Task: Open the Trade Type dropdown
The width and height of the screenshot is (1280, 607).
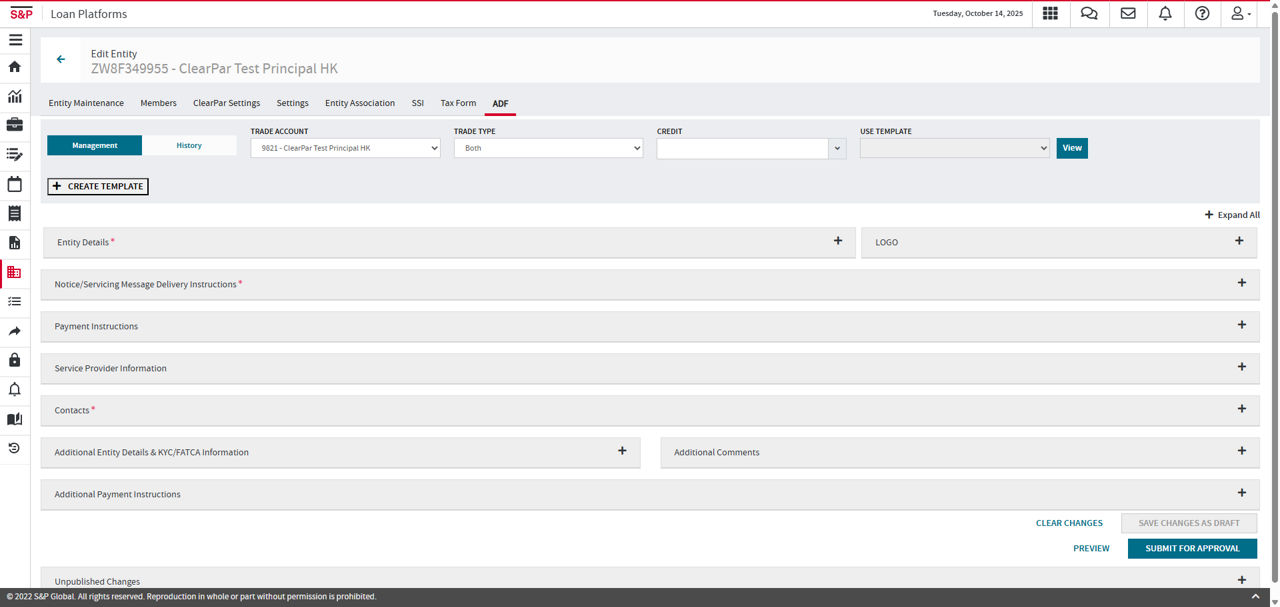Action: (x=548, y=148)
